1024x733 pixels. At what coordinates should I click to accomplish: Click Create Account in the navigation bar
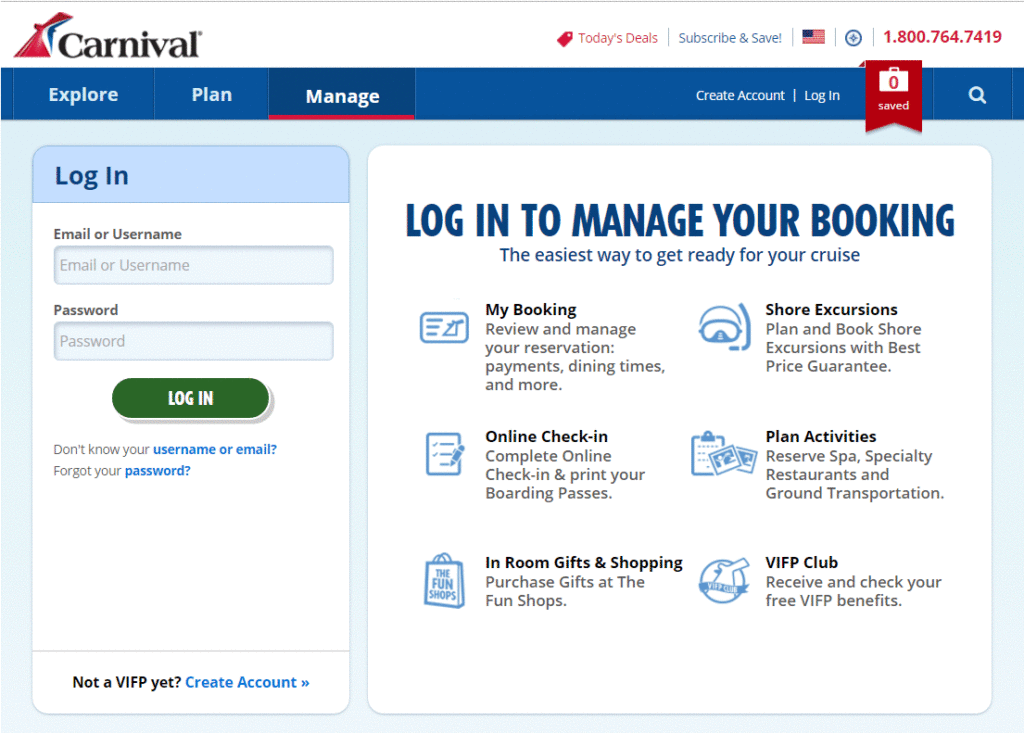coord(740,95)
